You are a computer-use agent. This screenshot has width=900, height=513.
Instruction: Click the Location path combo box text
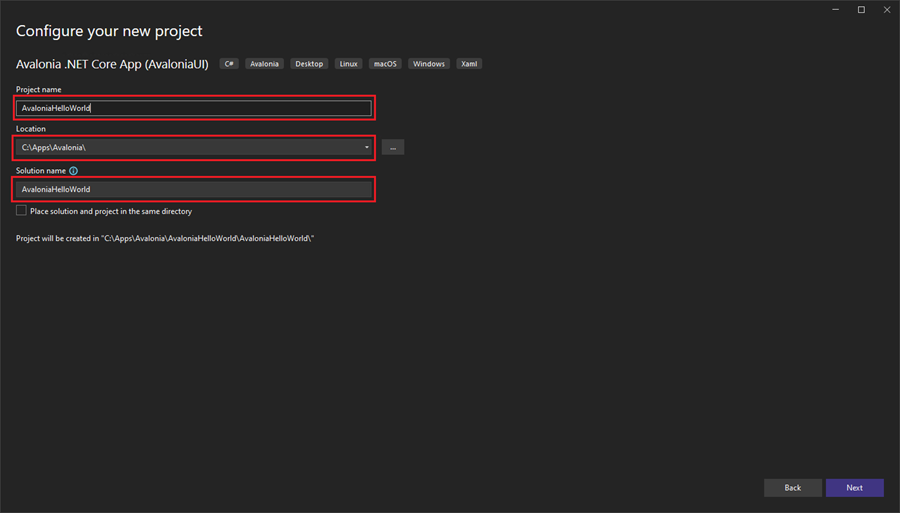click(53, 147)
